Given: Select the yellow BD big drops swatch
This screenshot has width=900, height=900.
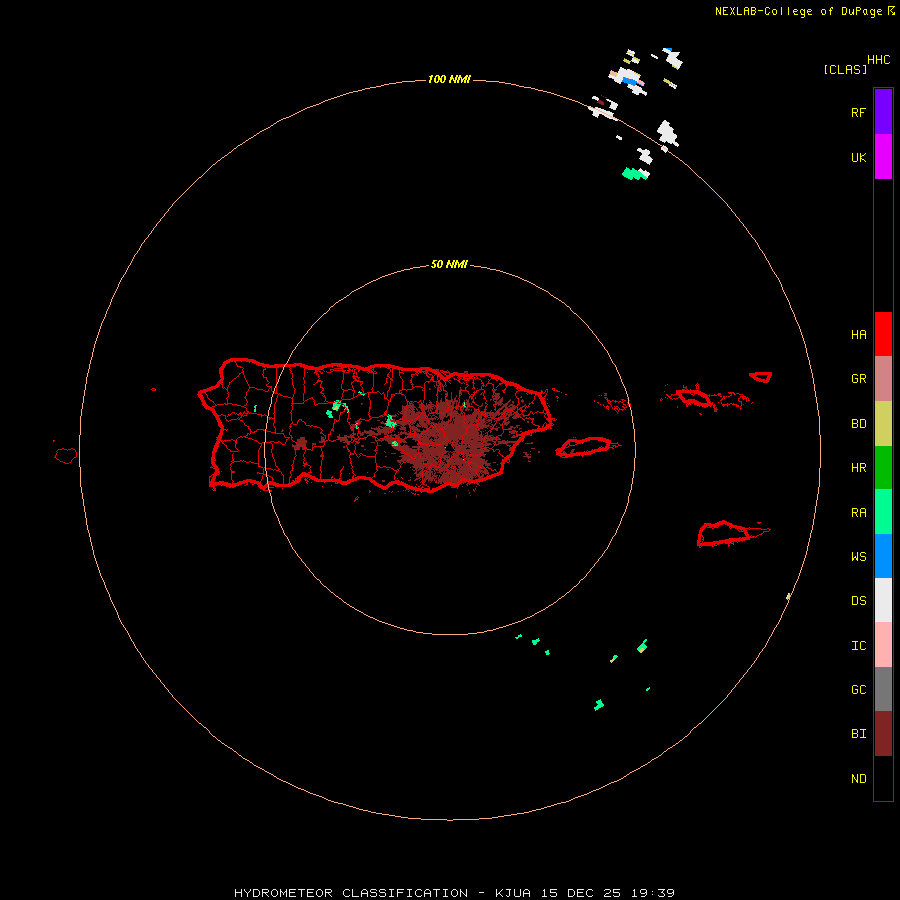Looking at the screenshot, I should [x=883, y=424].
